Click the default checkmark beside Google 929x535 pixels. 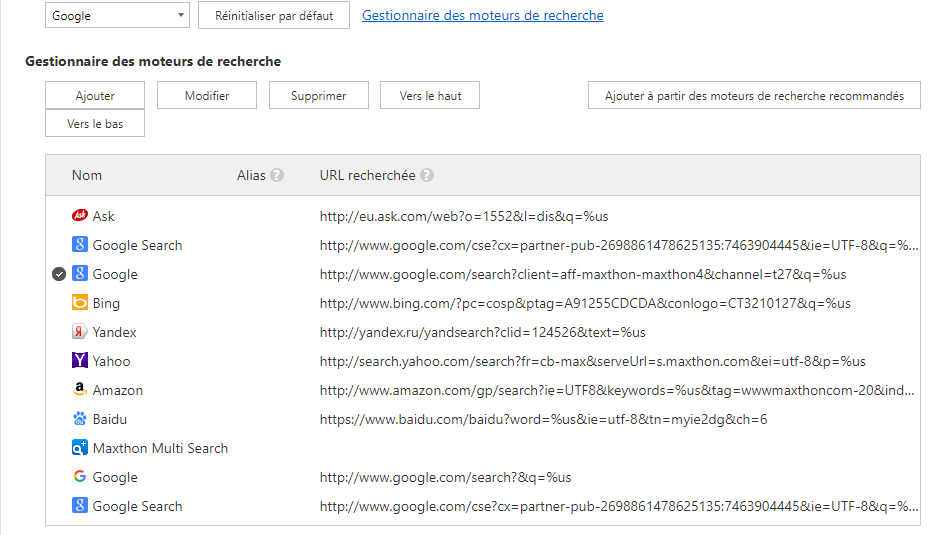pos(59,274)
